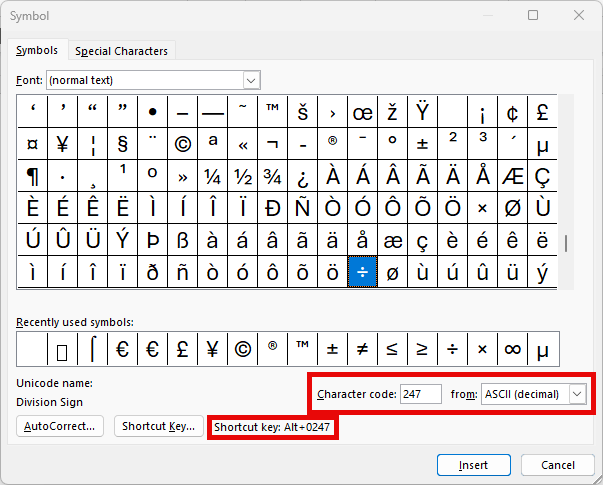Select the em dash symbol
603x485 pixels.
pos(213,112)
